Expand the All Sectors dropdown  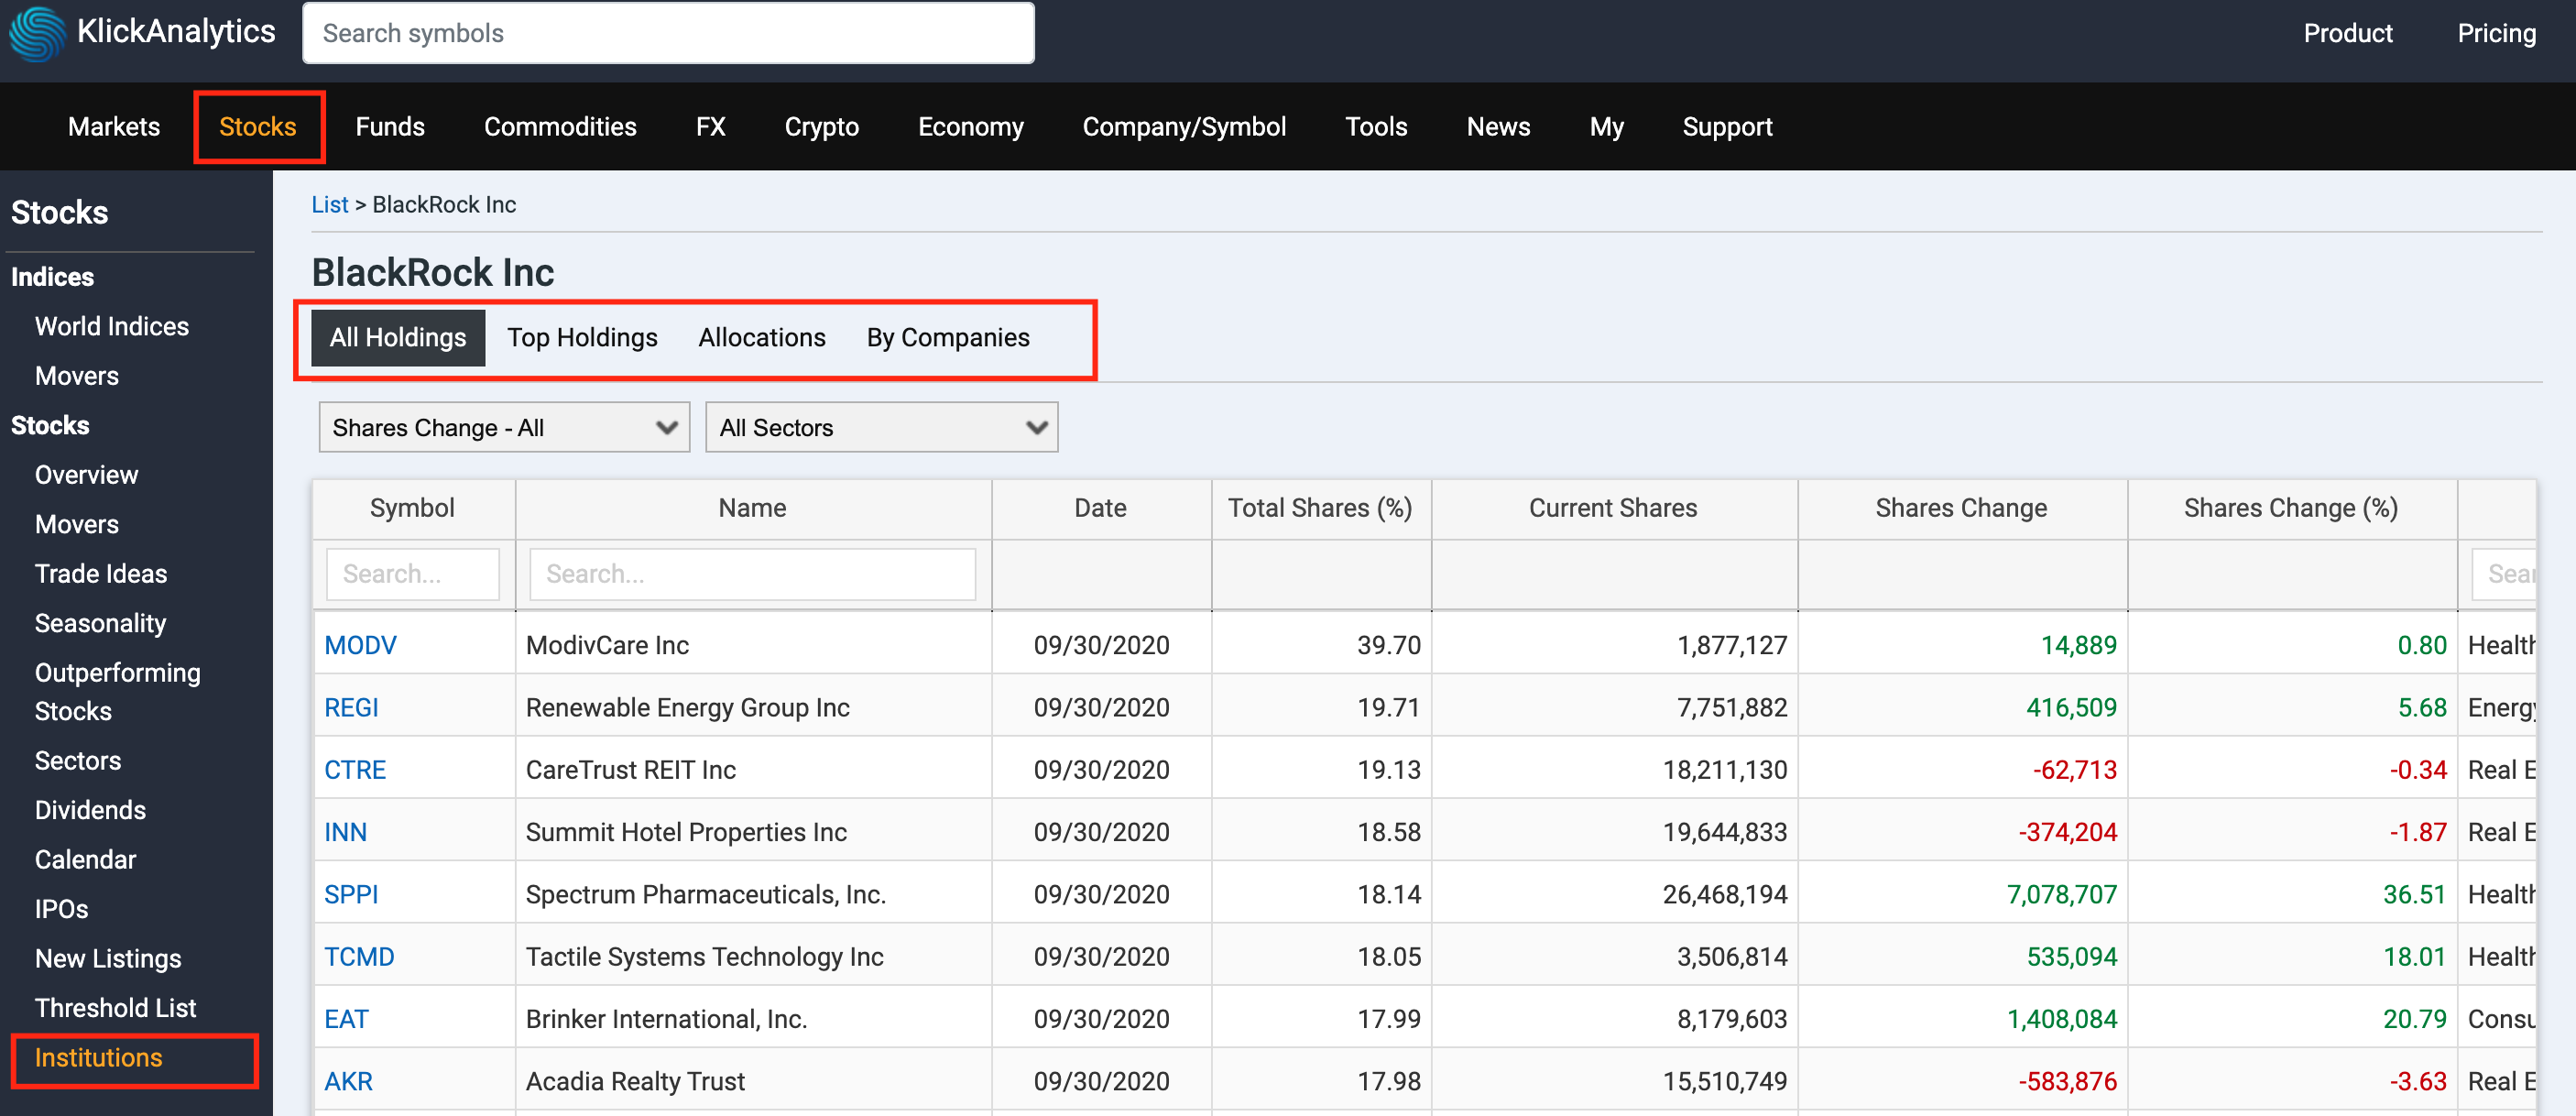[x=881, y=428]
